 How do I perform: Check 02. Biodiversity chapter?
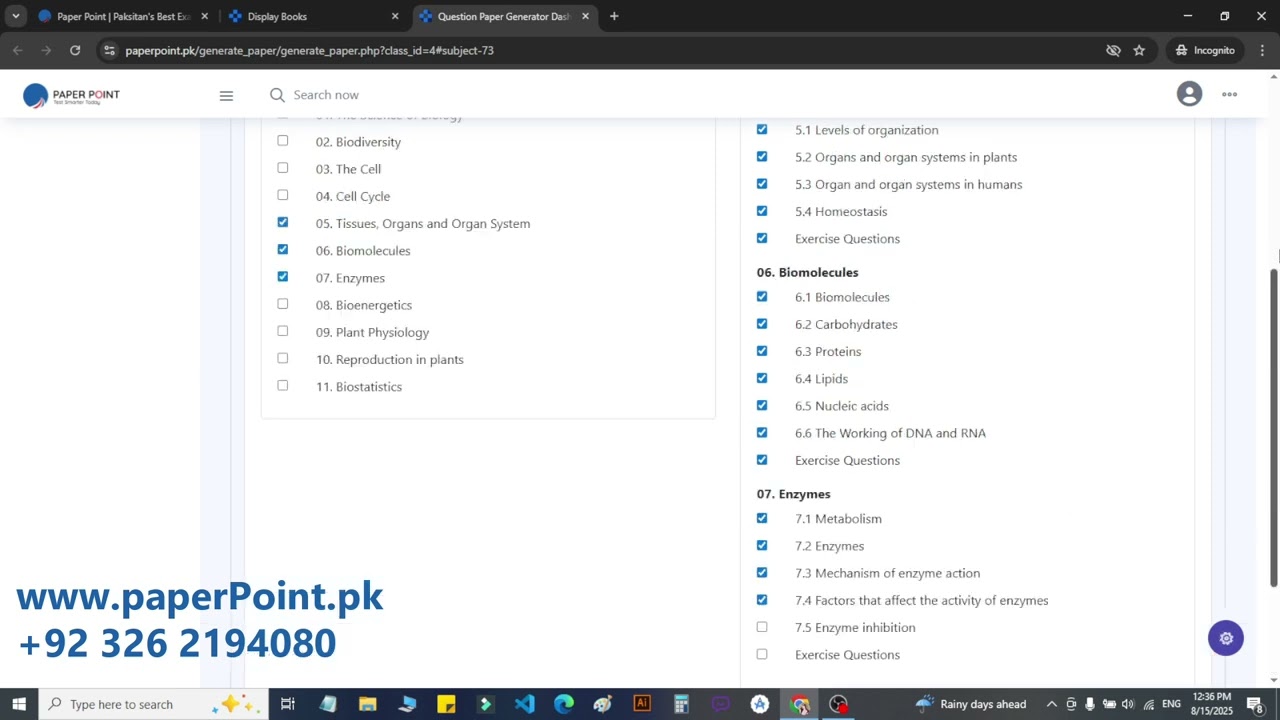click(x=283, y=141)
